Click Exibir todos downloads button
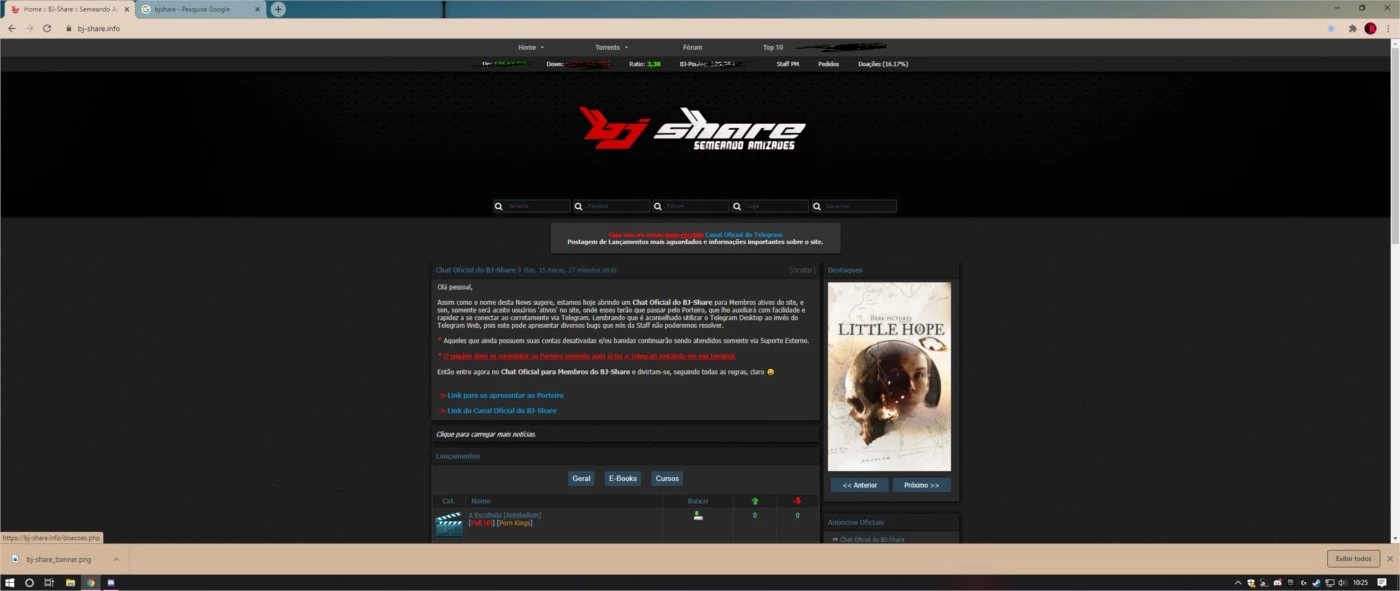The width and height of the screenshot is (1400, 591). tap(1353, 559)
